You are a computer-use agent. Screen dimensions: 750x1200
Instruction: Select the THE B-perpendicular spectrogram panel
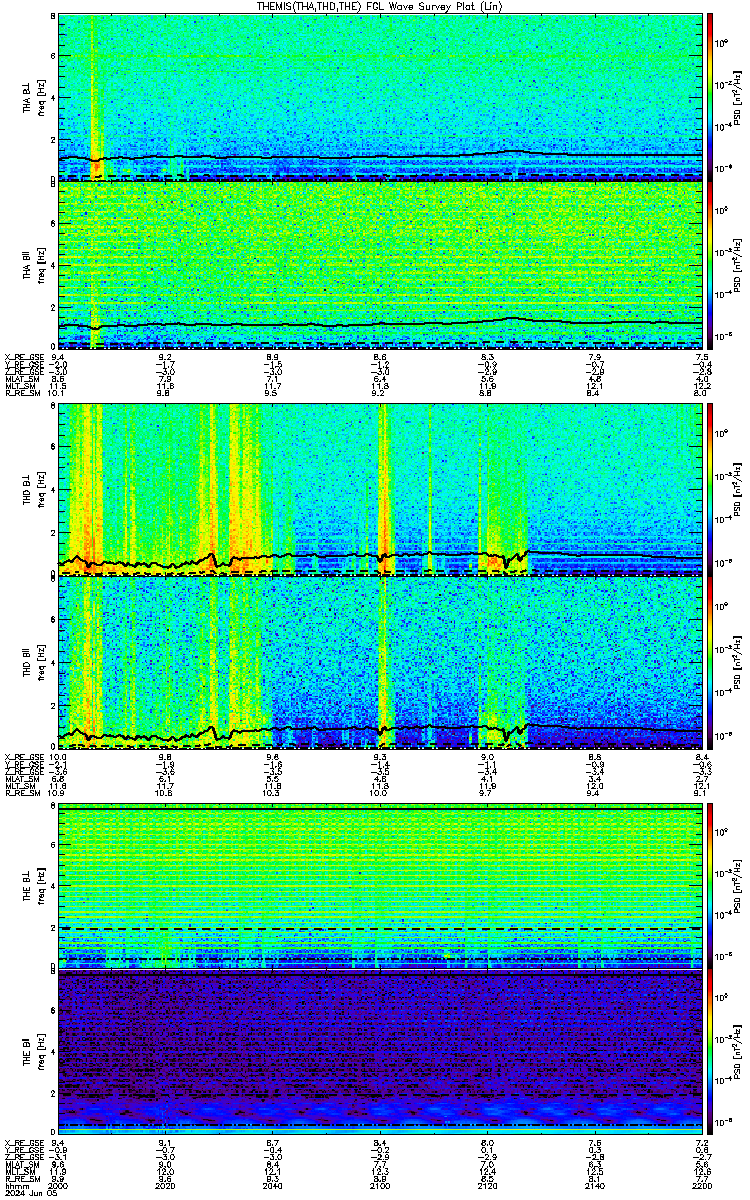(x=380, y=886)
